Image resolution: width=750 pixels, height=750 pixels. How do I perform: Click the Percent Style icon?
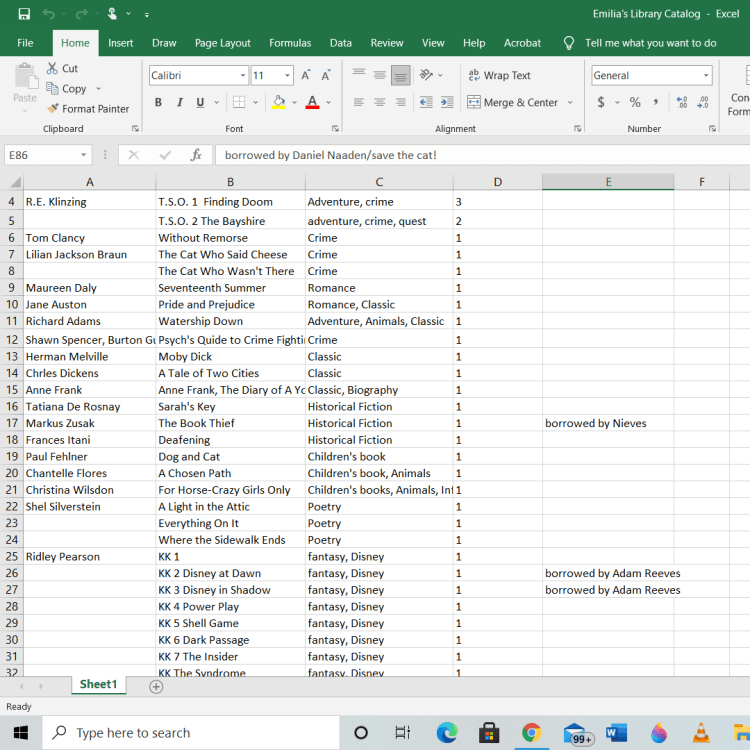[634, 102]
